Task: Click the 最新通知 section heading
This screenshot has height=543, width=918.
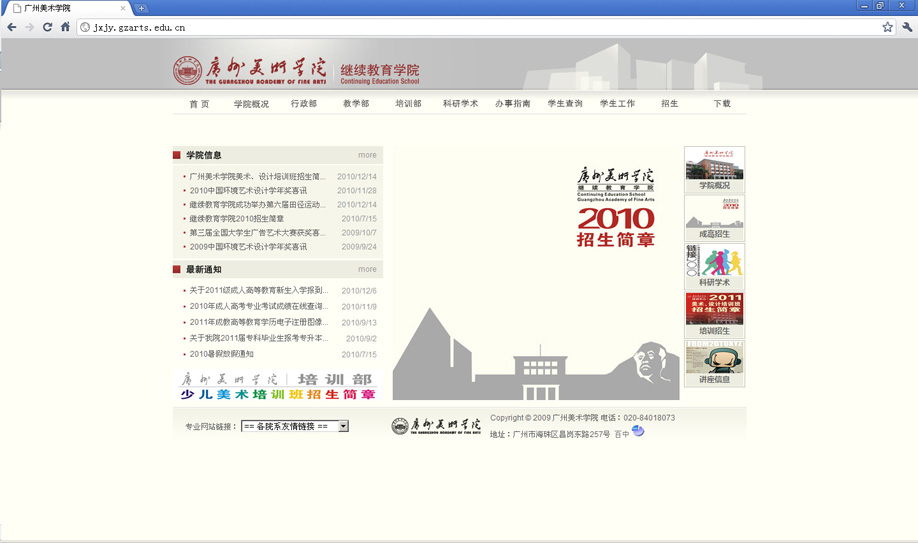Action: [204, 269]
